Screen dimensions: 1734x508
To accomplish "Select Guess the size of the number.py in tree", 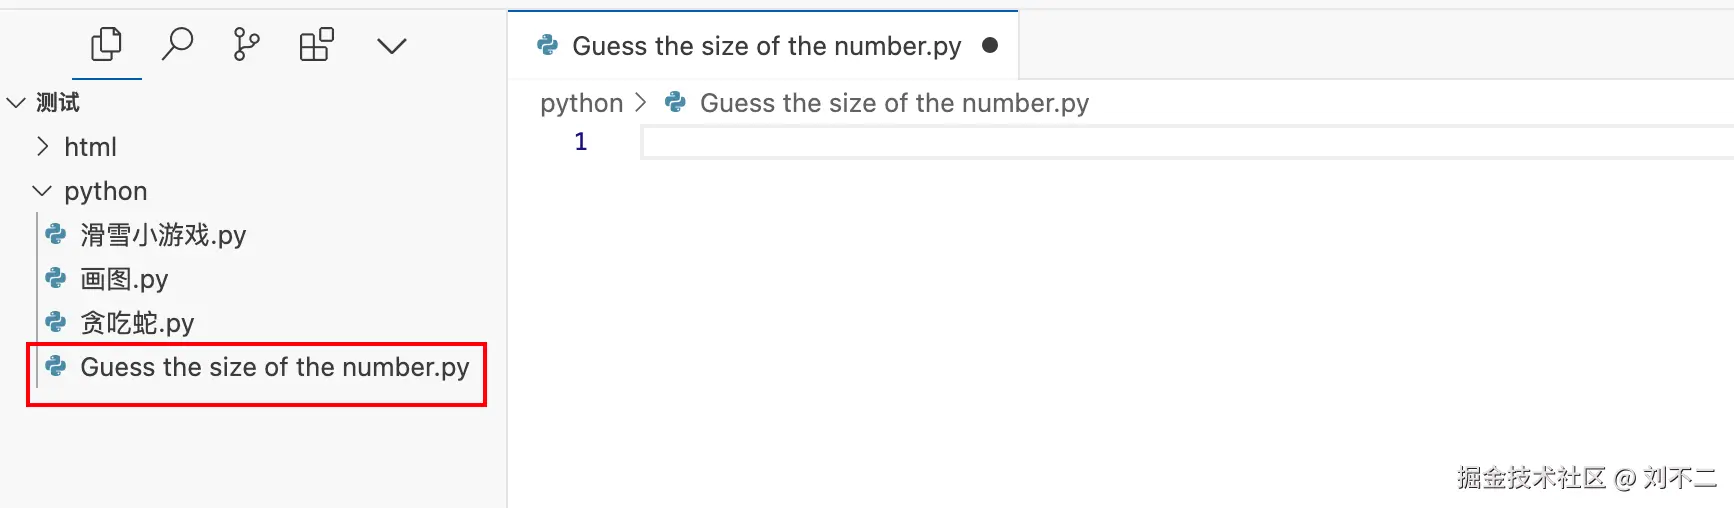I will click(x=274, y=367).
